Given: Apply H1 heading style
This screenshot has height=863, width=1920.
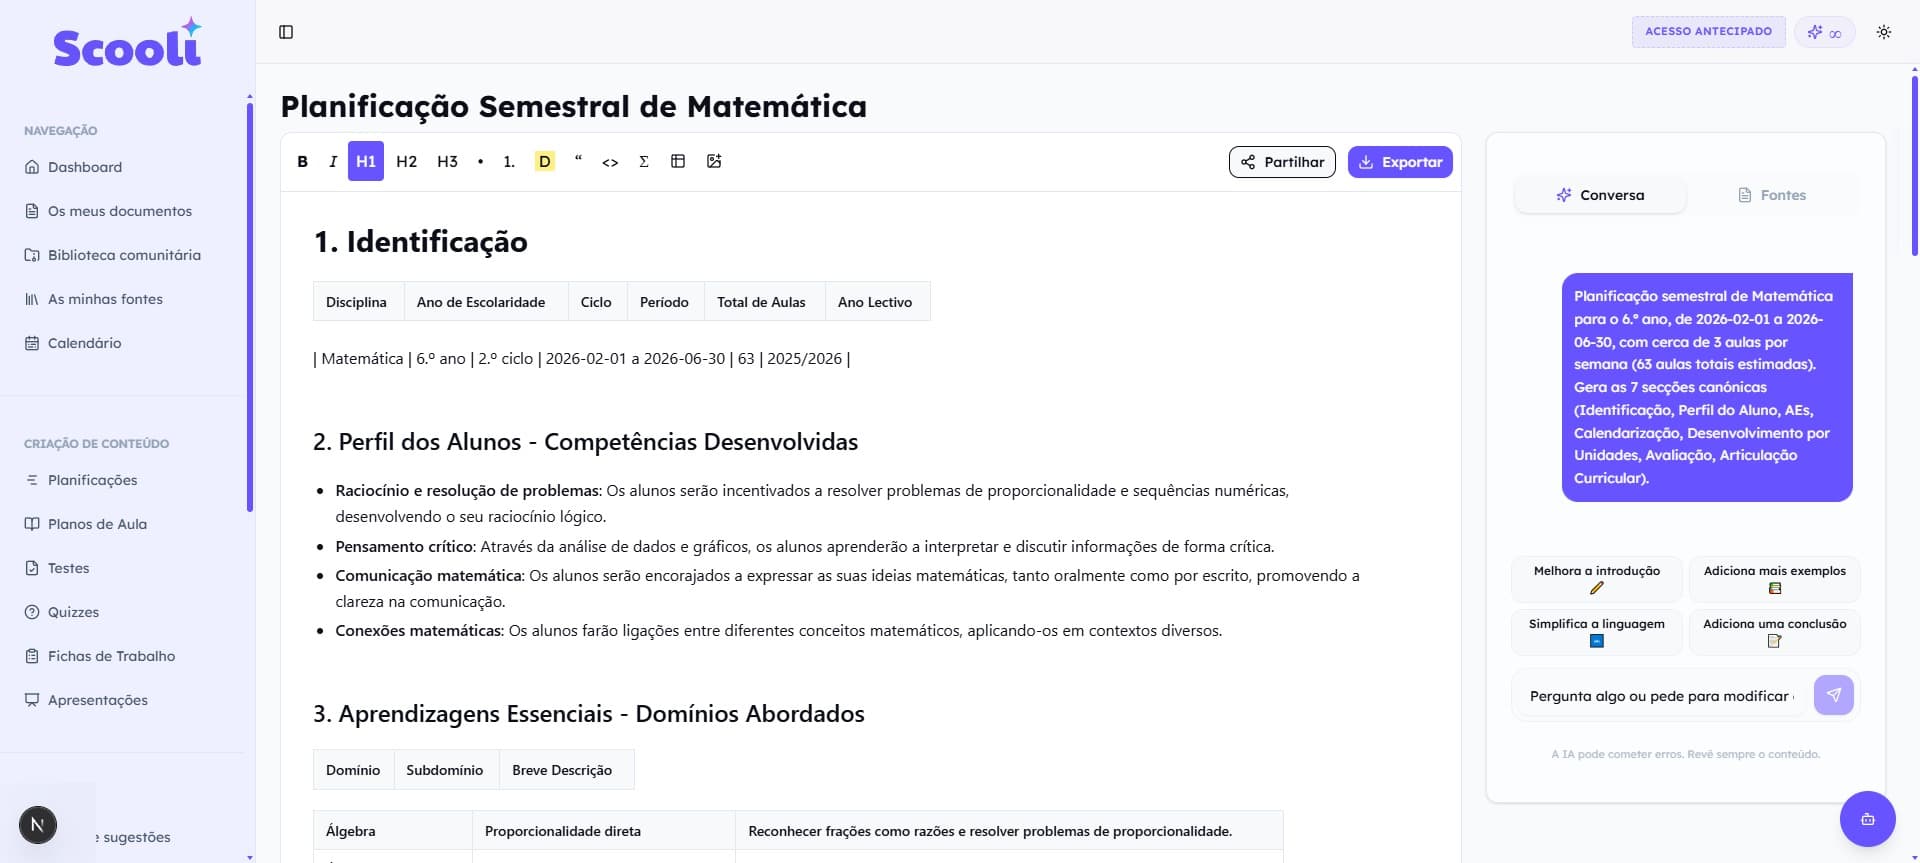Looking at the screenshot, I should coord(366,161).
